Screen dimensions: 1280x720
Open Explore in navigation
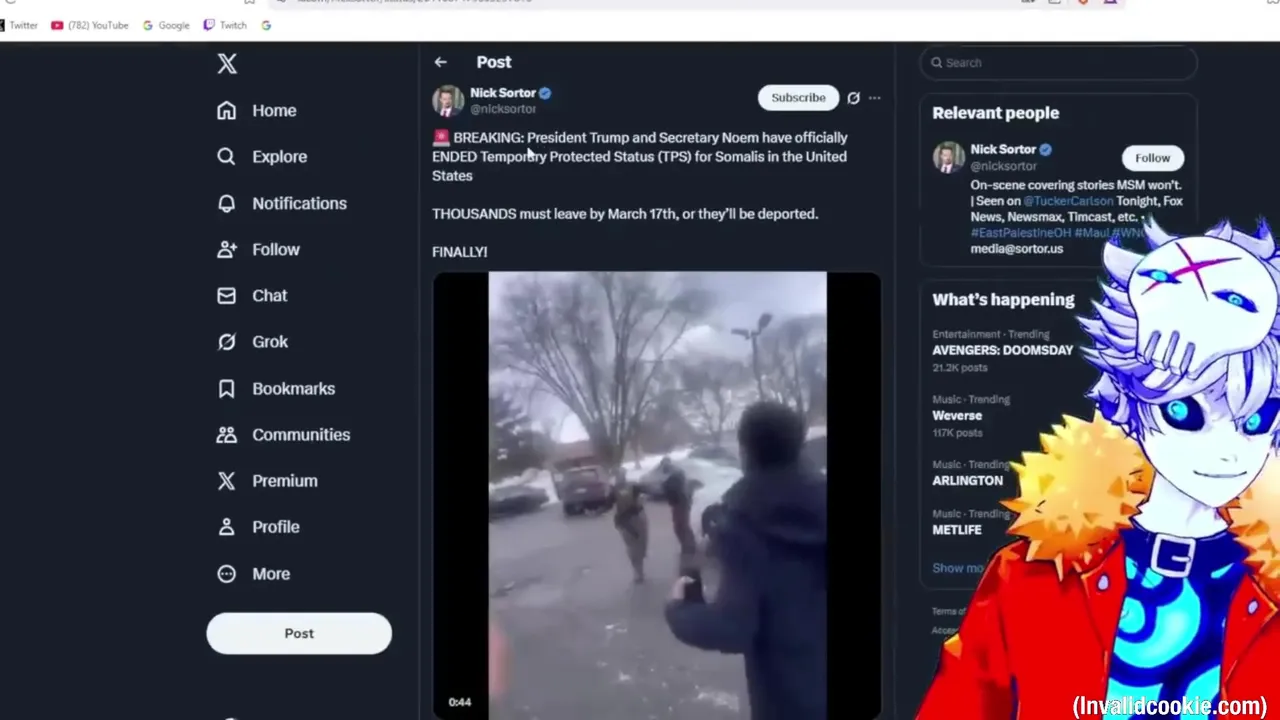coord(262,157)
